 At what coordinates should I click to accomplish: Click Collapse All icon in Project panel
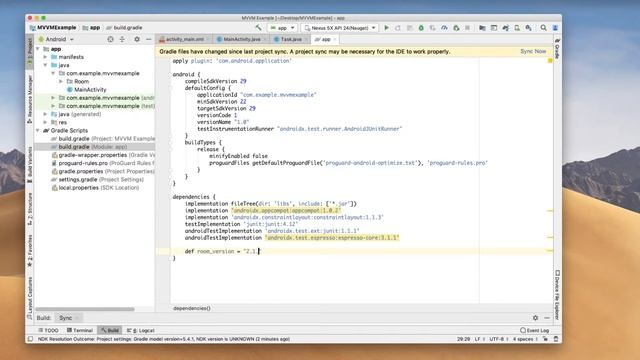click(x=122, y=39)
